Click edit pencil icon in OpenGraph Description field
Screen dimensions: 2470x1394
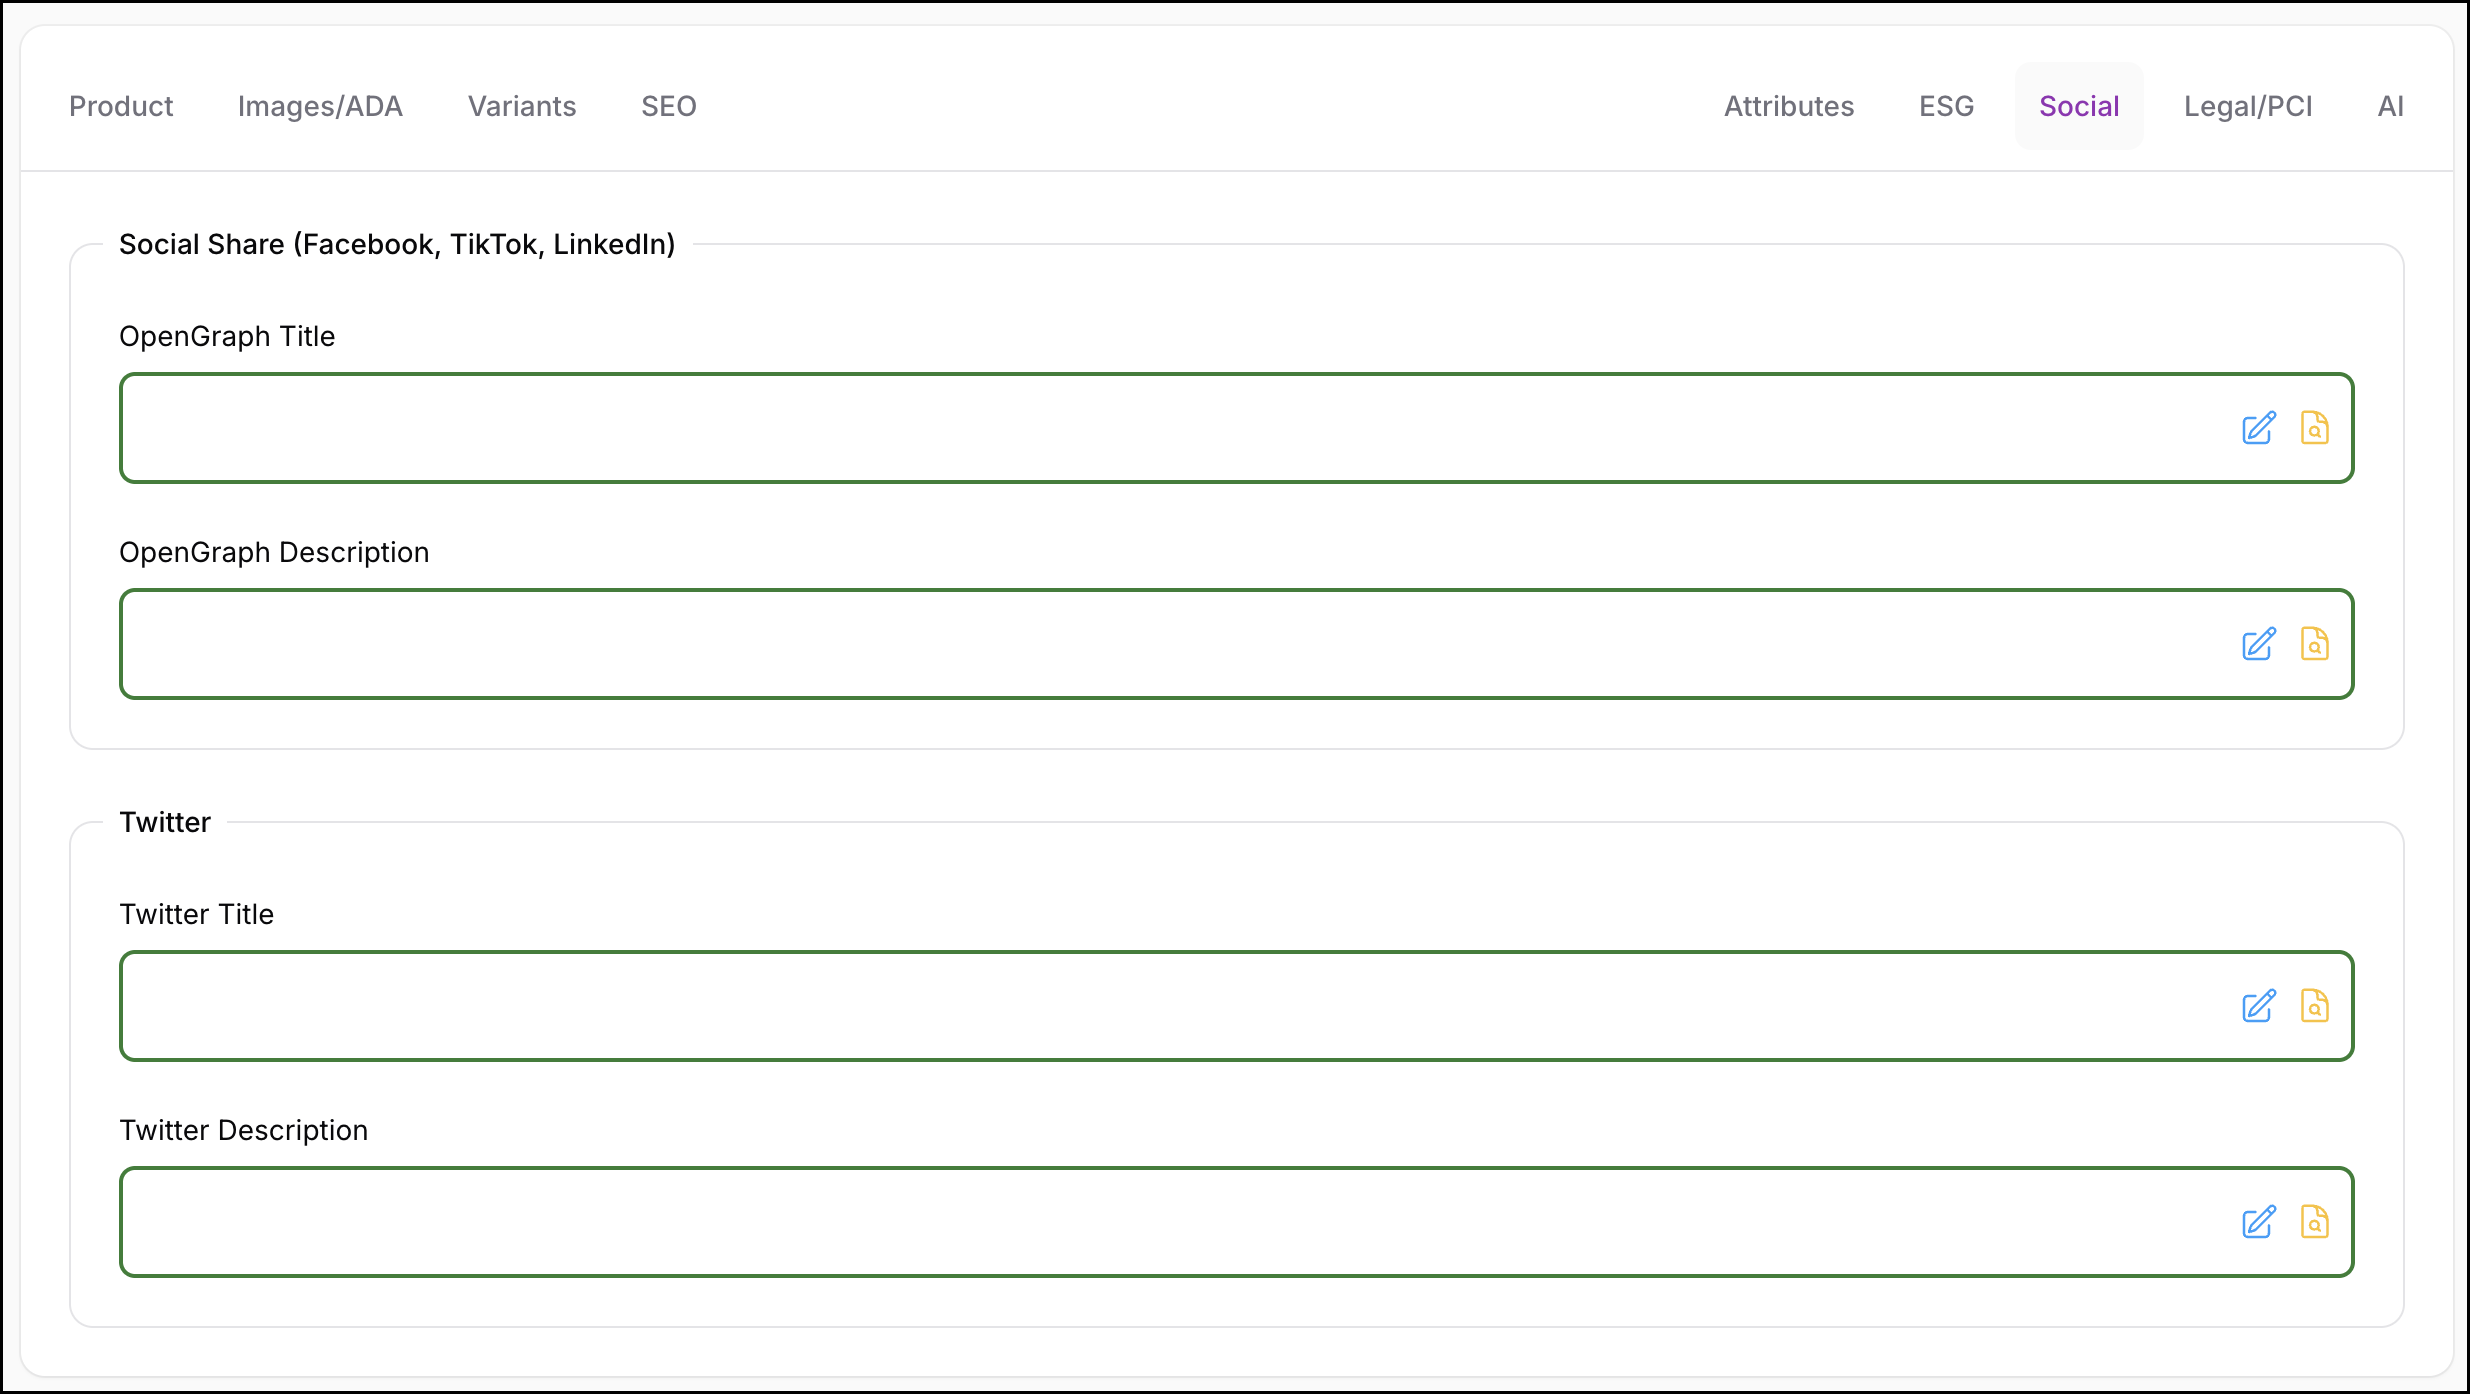point(2258,644)
